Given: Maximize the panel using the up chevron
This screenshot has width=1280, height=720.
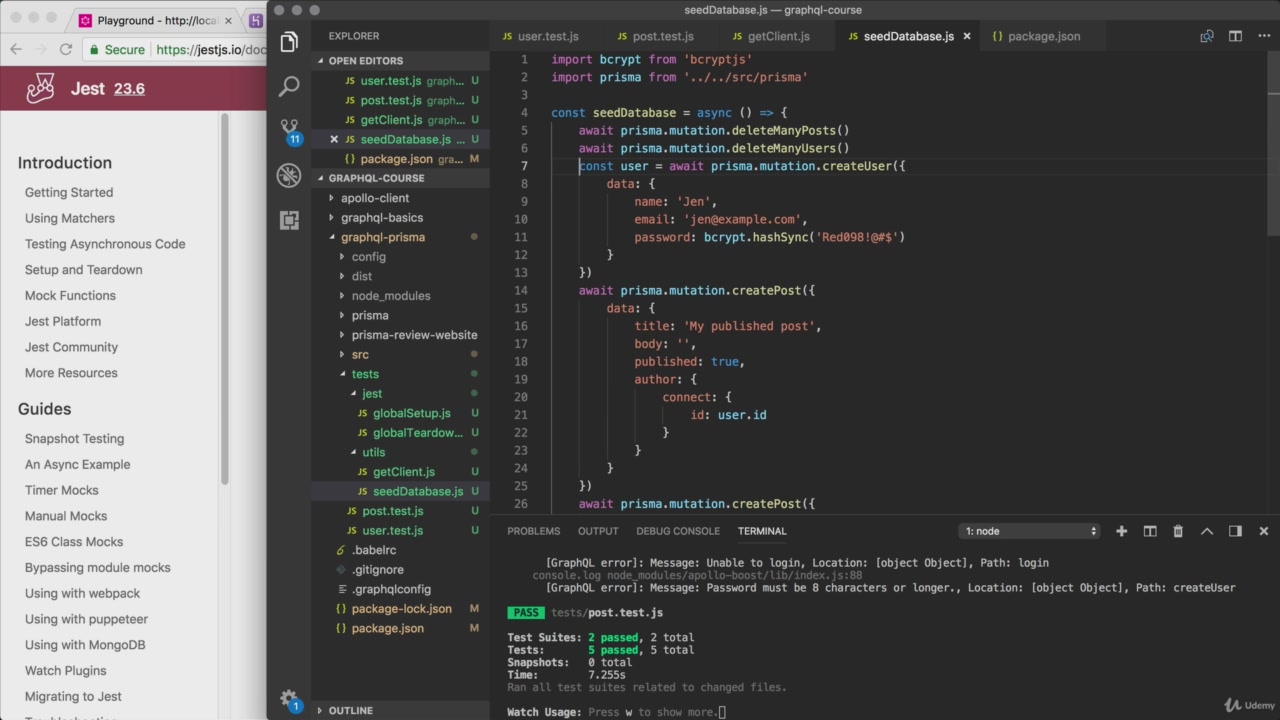Looking at the screenshot, I should (x=1207, y=531).
